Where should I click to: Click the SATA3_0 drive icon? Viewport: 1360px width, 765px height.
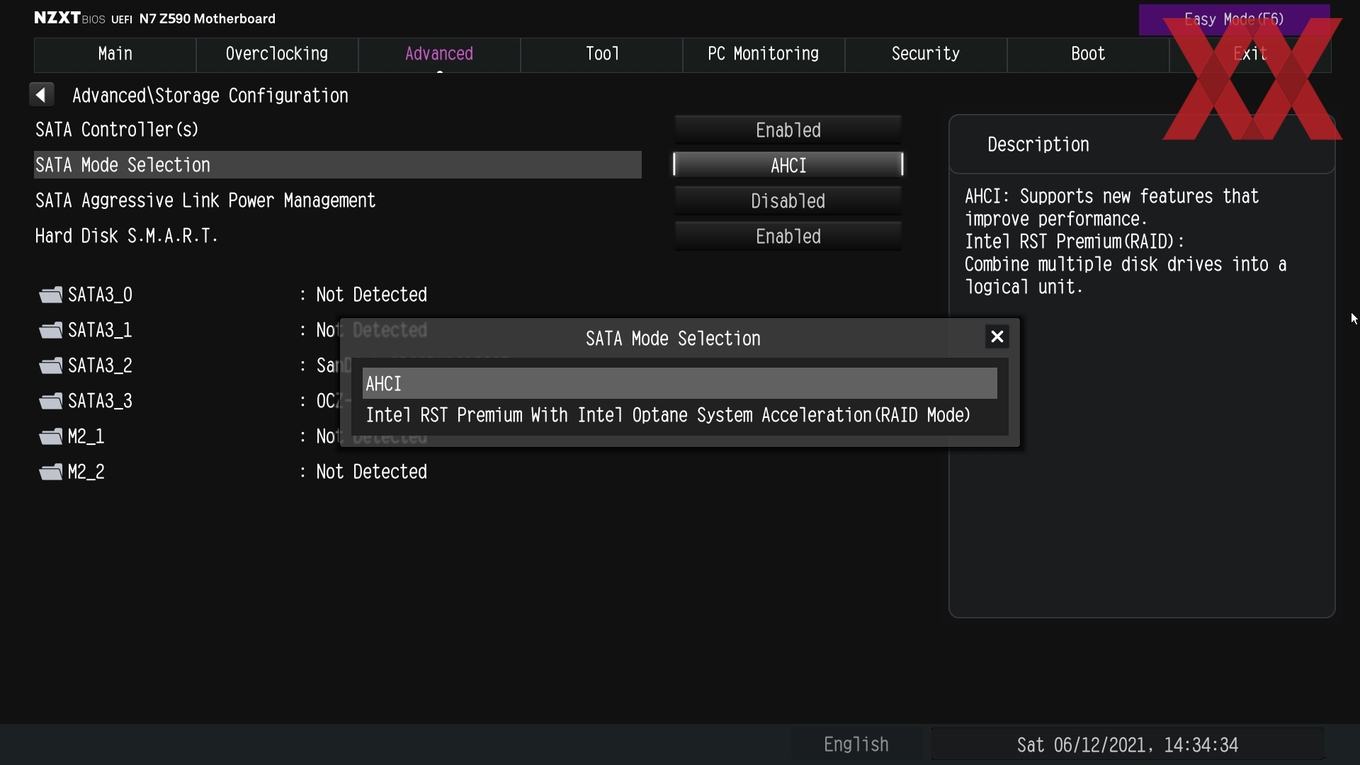(x=50, y=295)
